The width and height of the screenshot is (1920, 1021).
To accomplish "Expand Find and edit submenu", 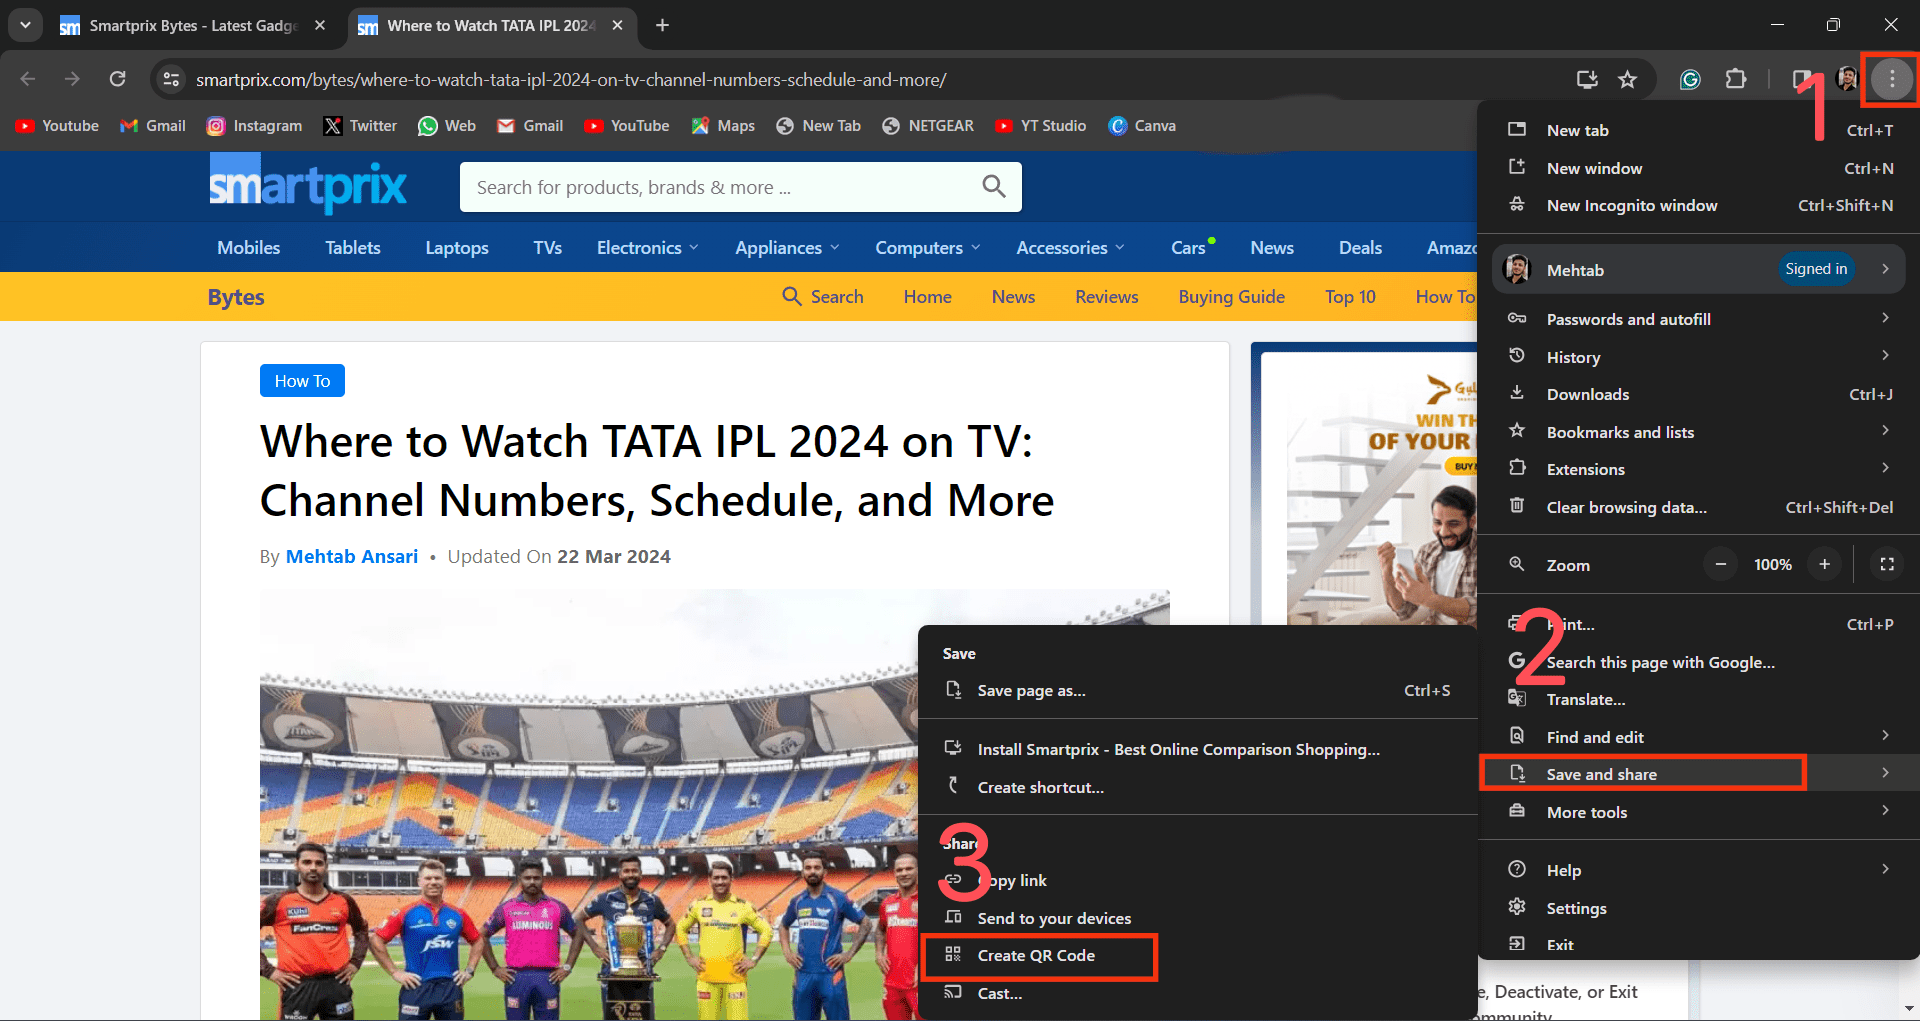I will pyautogui.click(x=1700, y=737).
